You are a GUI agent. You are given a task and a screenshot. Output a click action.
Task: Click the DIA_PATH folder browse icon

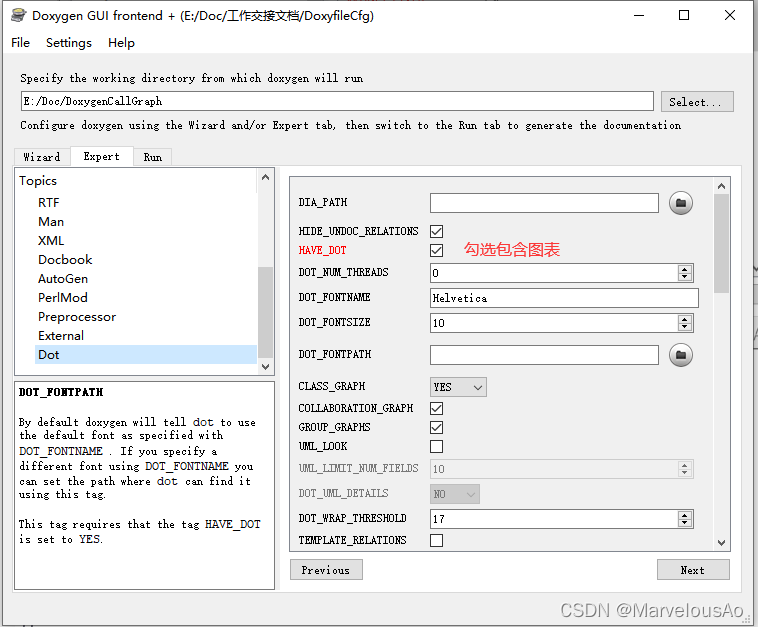[x=681, y=203]
